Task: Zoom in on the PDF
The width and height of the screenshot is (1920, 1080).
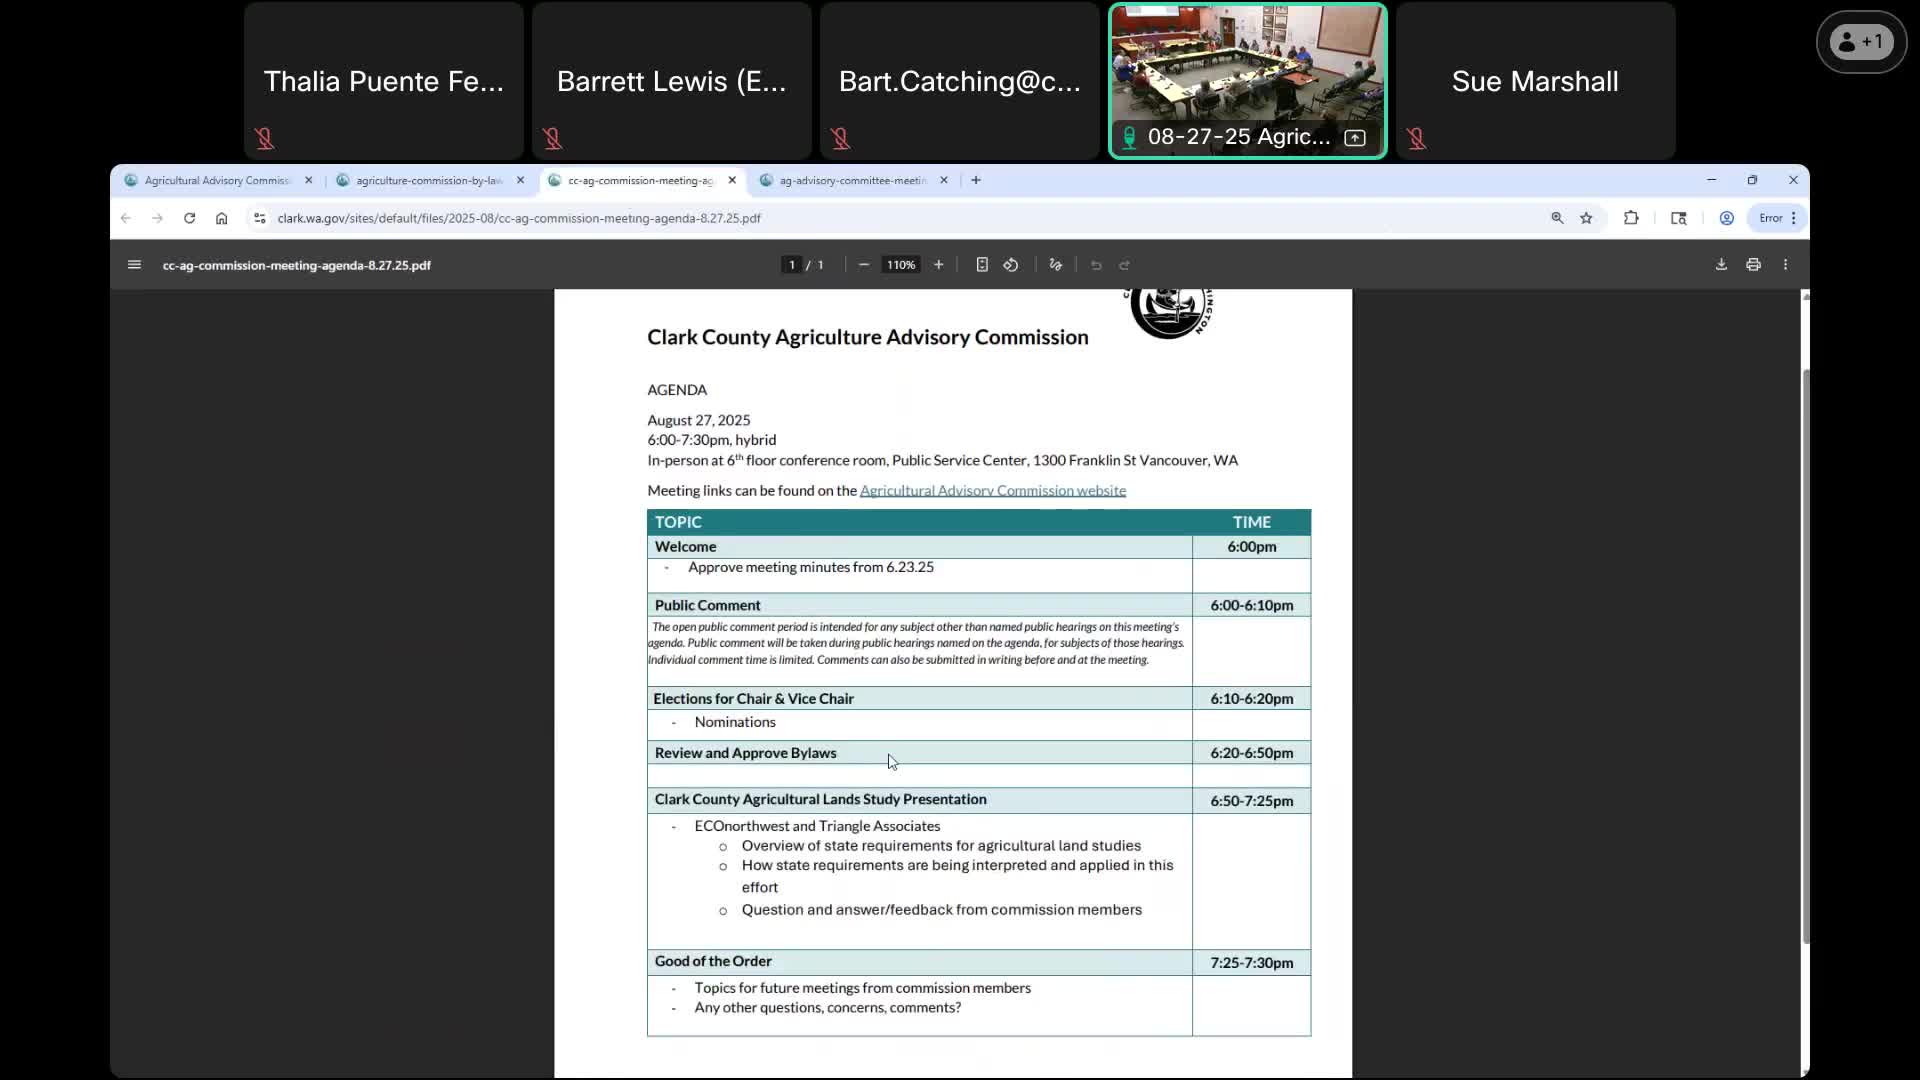Action: (938, 265)
